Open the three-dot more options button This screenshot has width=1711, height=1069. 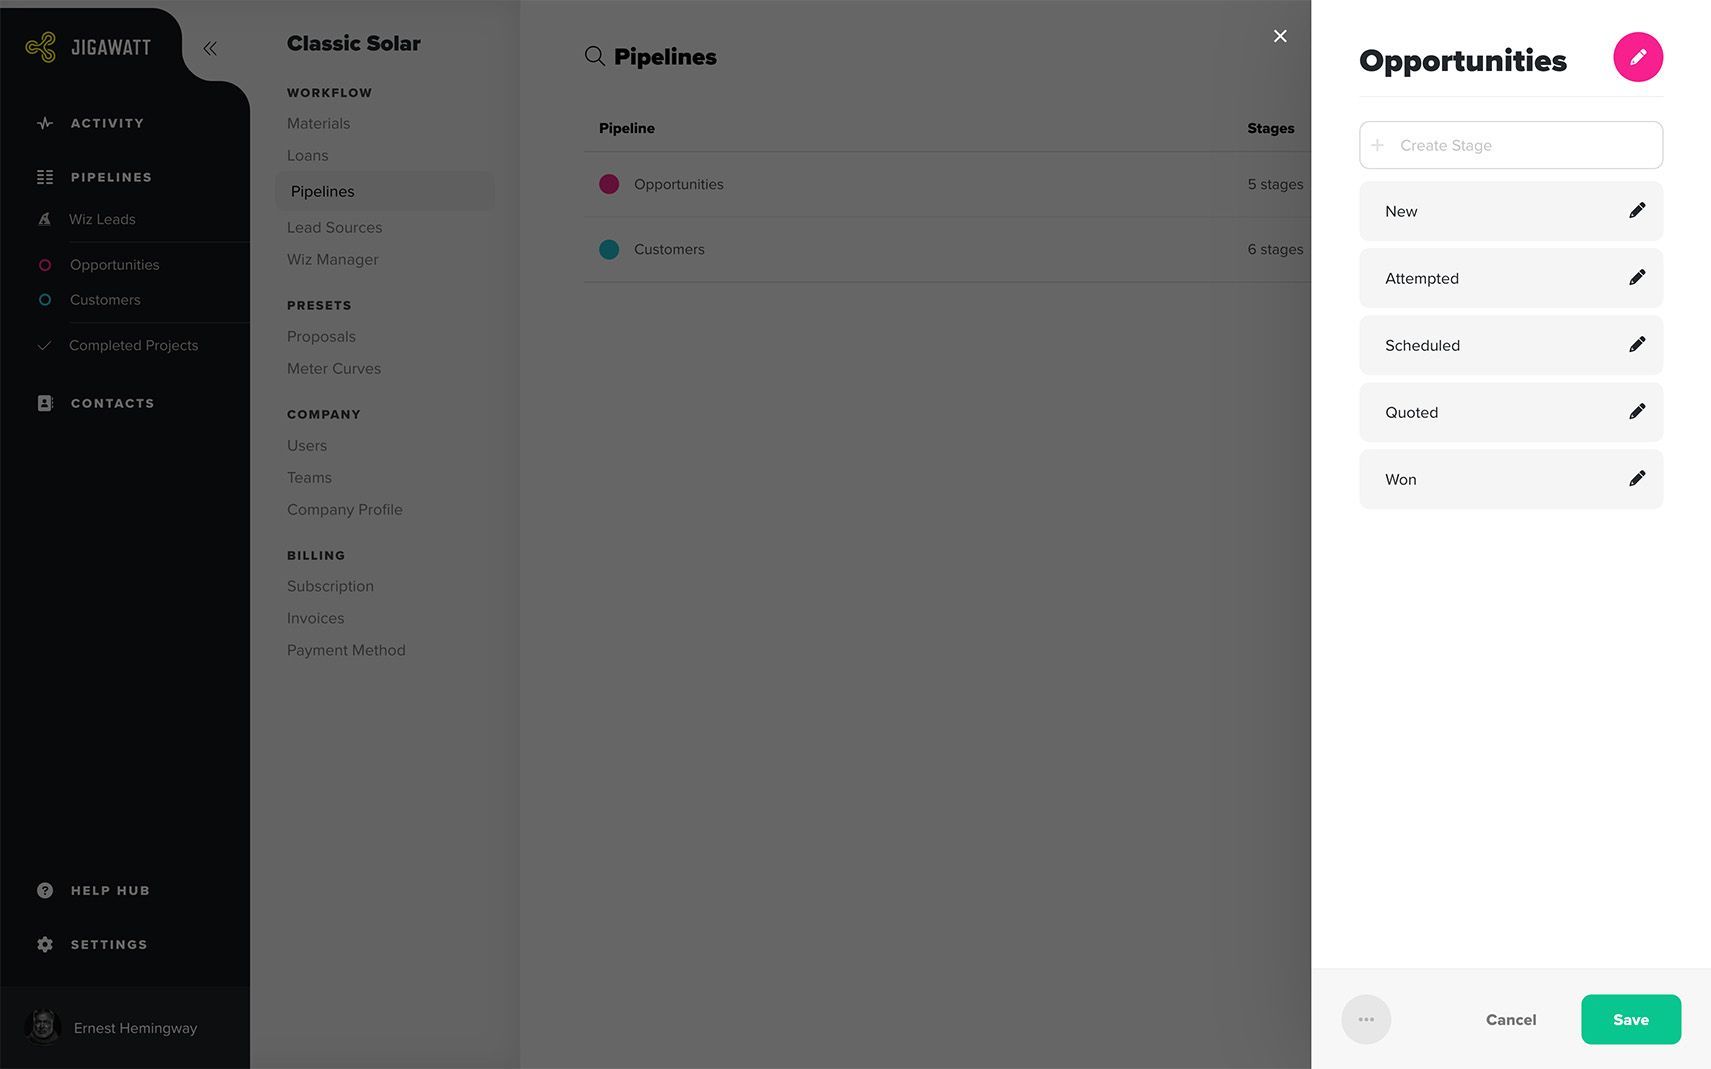(x=1366, y=1019)
